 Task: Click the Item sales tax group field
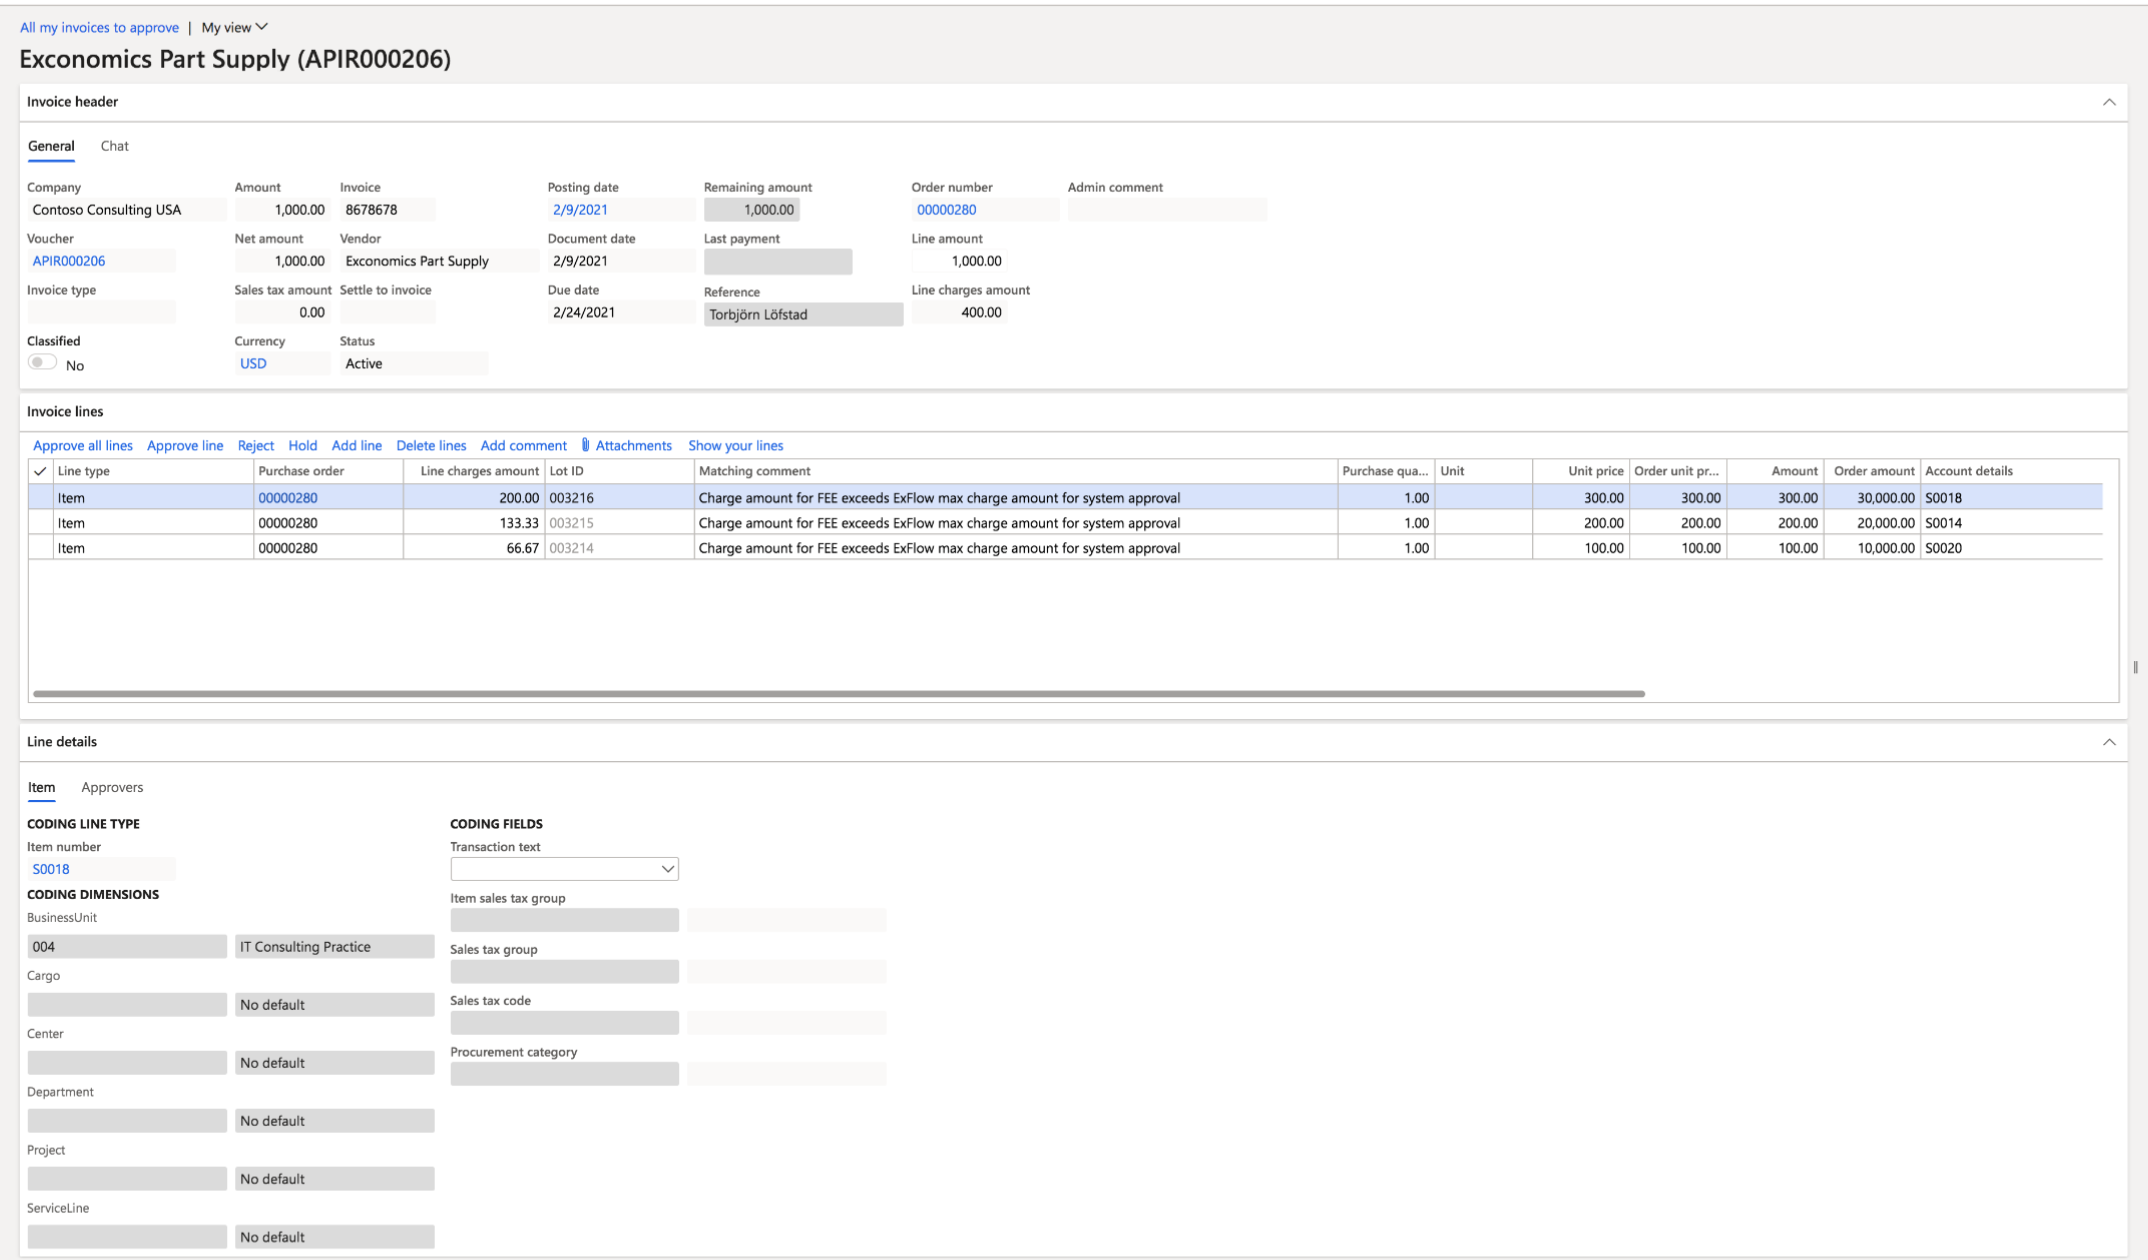(x=564, y=920)
